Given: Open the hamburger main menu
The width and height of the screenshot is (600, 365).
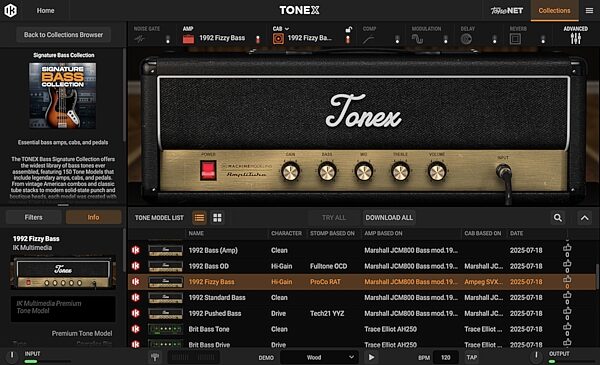Looking at the screenshot, I should (589, 11).
